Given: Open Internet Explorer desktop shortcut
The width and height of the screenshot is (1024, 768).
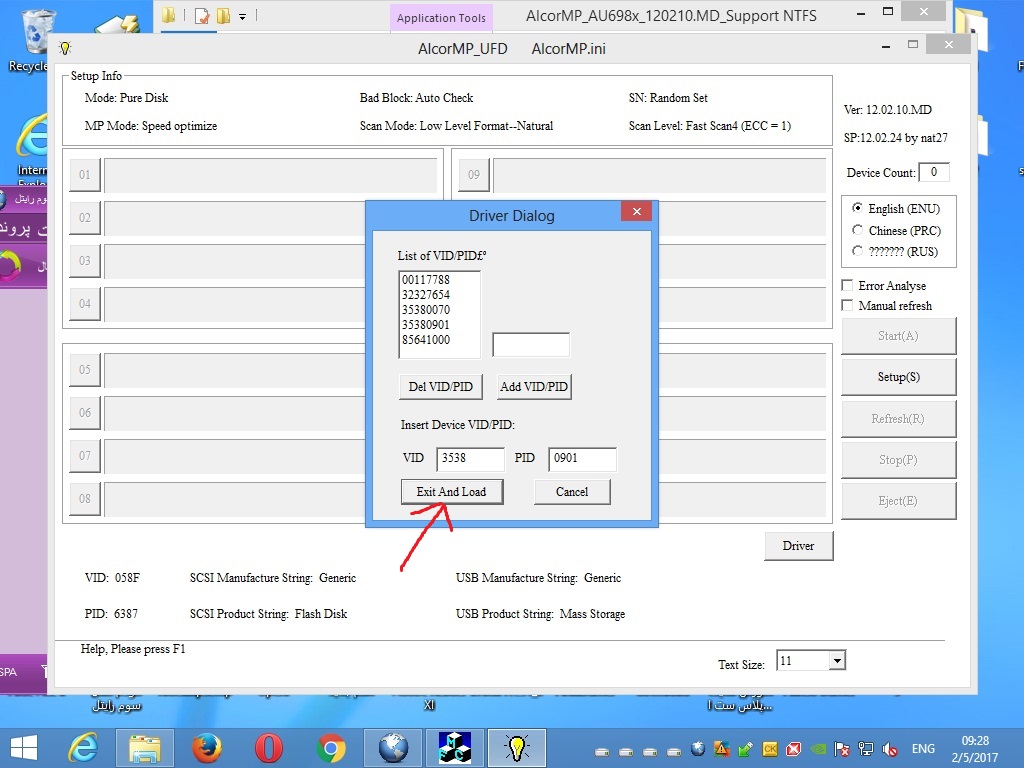Looking at the screenshot, I should point(31,149).
